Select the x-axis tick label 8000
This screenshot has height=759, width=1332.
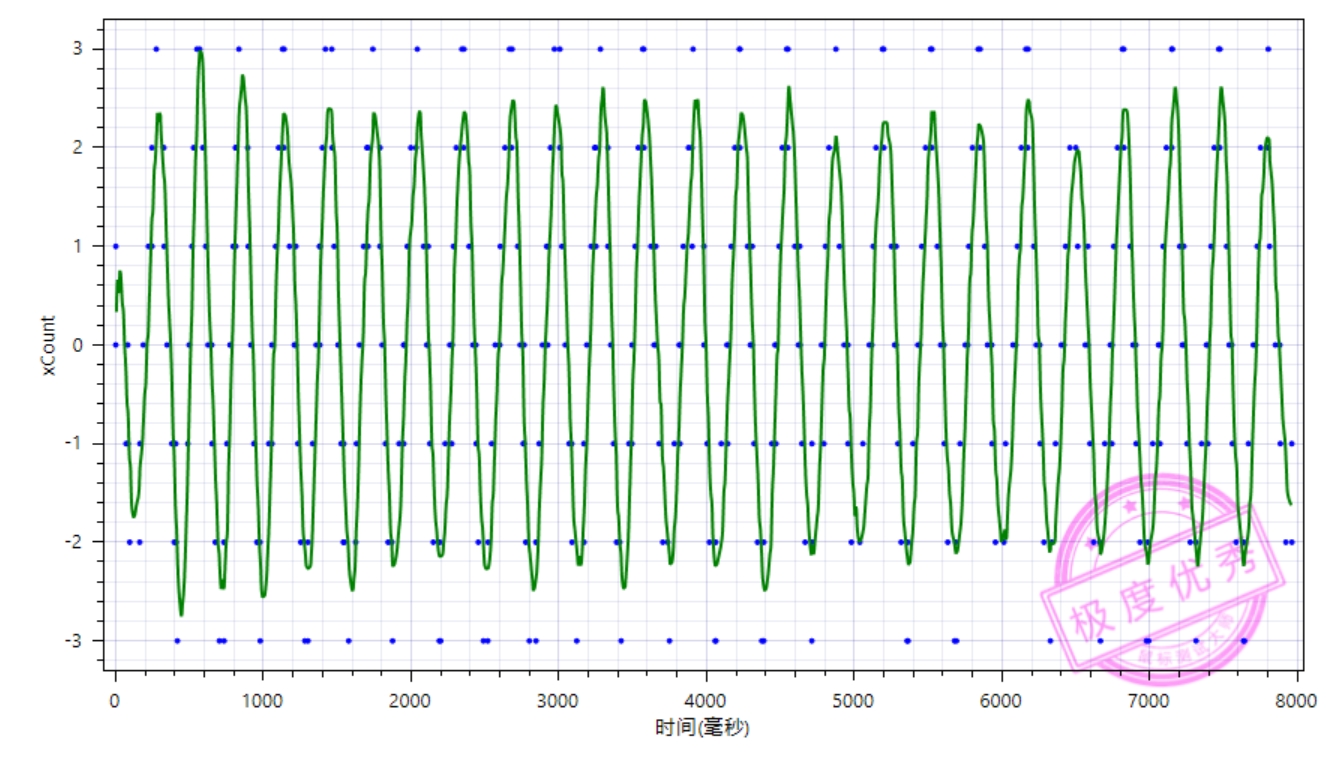(x=1296, y=703)
